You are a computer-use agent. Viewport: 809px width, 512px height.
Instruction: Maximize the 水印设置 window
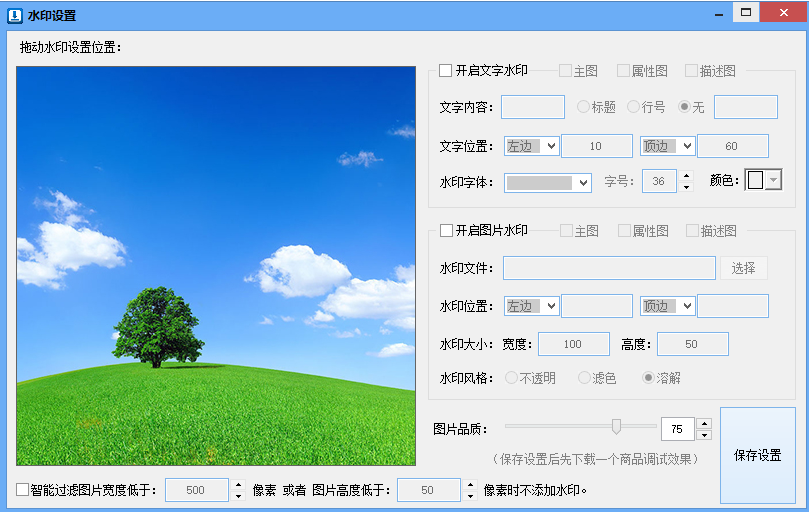click(746, 13)
